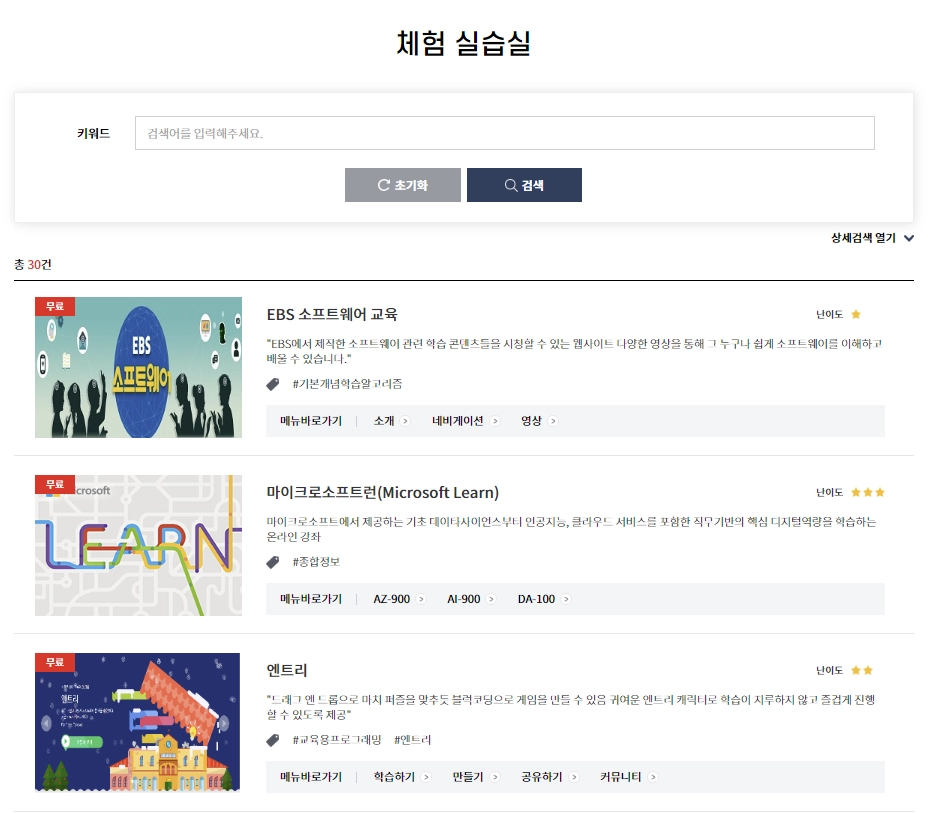
Task: Open 만들기 shortcut under 엔트리
Action: pos(476,777)
